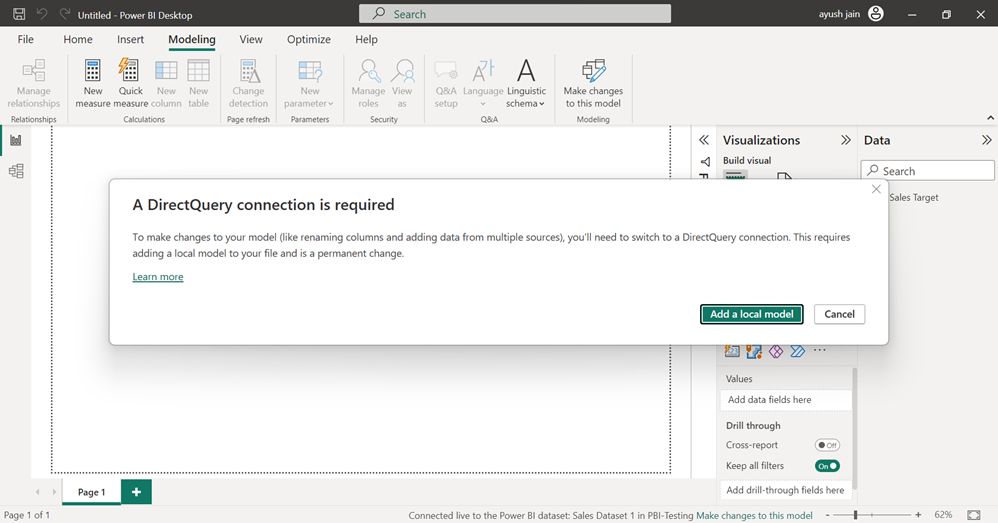Viewport: 998px width, 523px height.
Task: Click the New table icon
Action: click(x=199, y=84)
